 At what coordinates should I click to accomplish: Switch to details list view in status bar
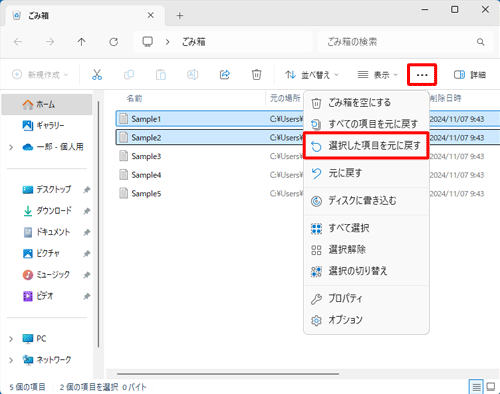[476, 387]
